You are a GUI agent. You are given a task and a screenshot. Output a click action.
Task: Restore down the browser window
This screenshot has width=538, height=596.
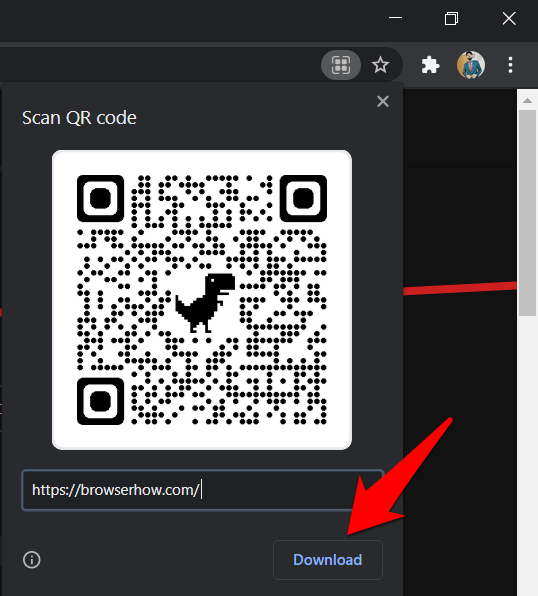pyautogui.click(x=451, y=18)
